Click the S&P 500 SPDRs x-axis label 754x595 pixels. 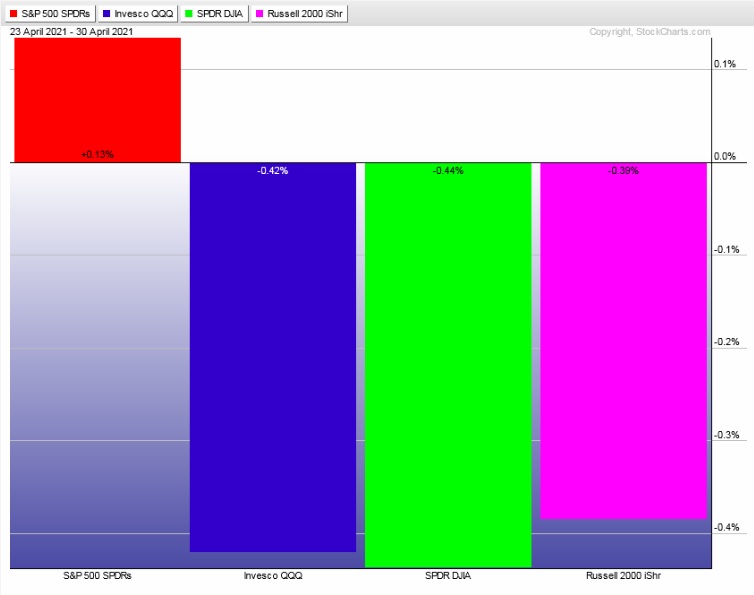pos(98,576)
